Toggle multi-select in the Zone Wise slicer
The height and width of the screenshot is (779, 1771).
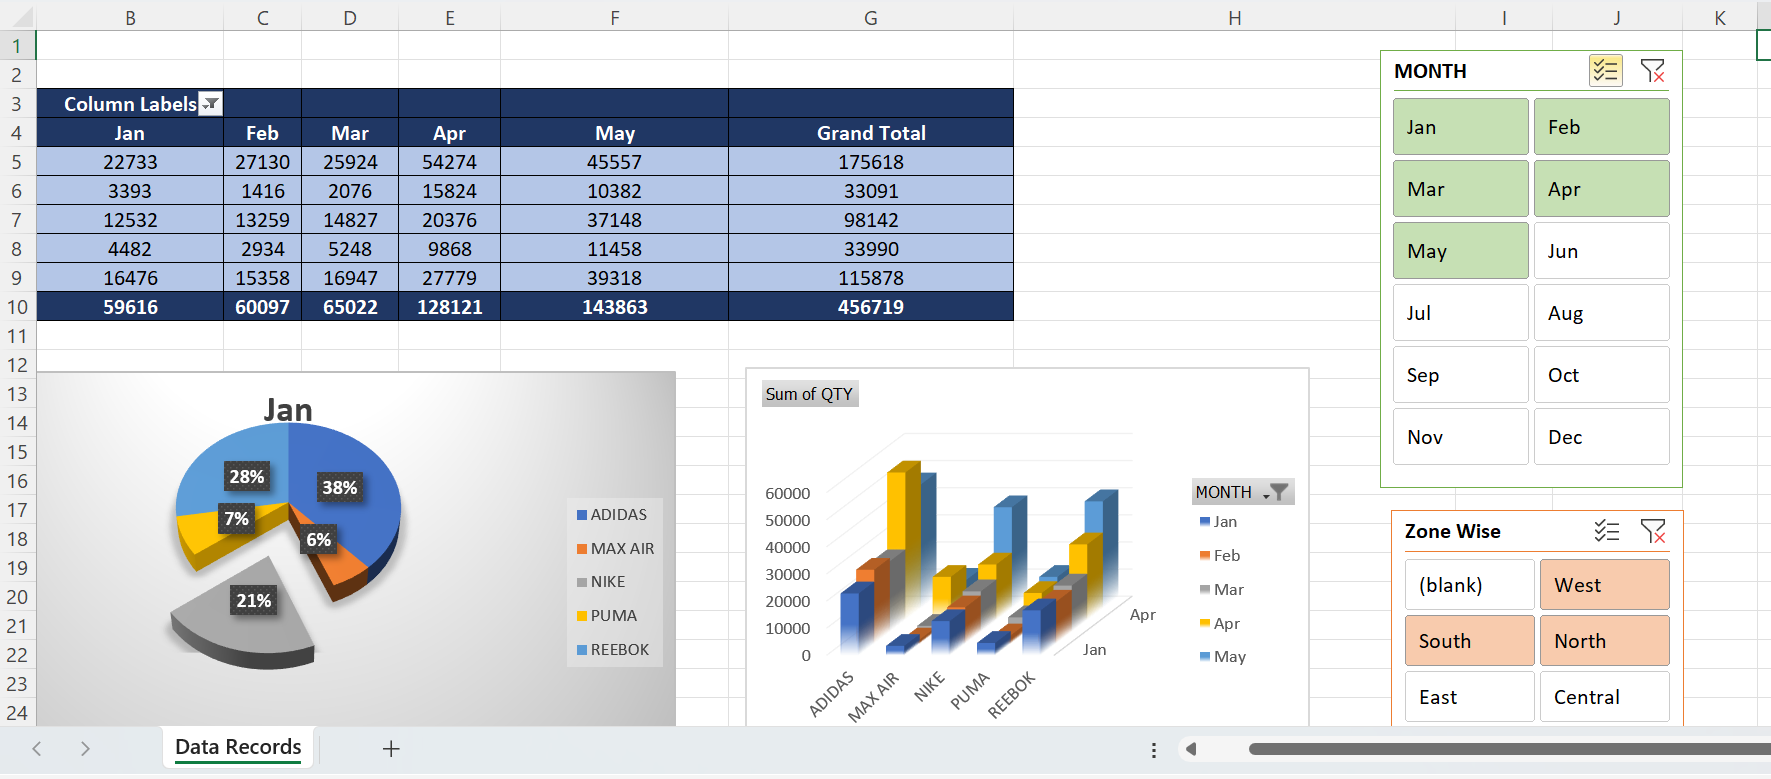coord(1607,531)
